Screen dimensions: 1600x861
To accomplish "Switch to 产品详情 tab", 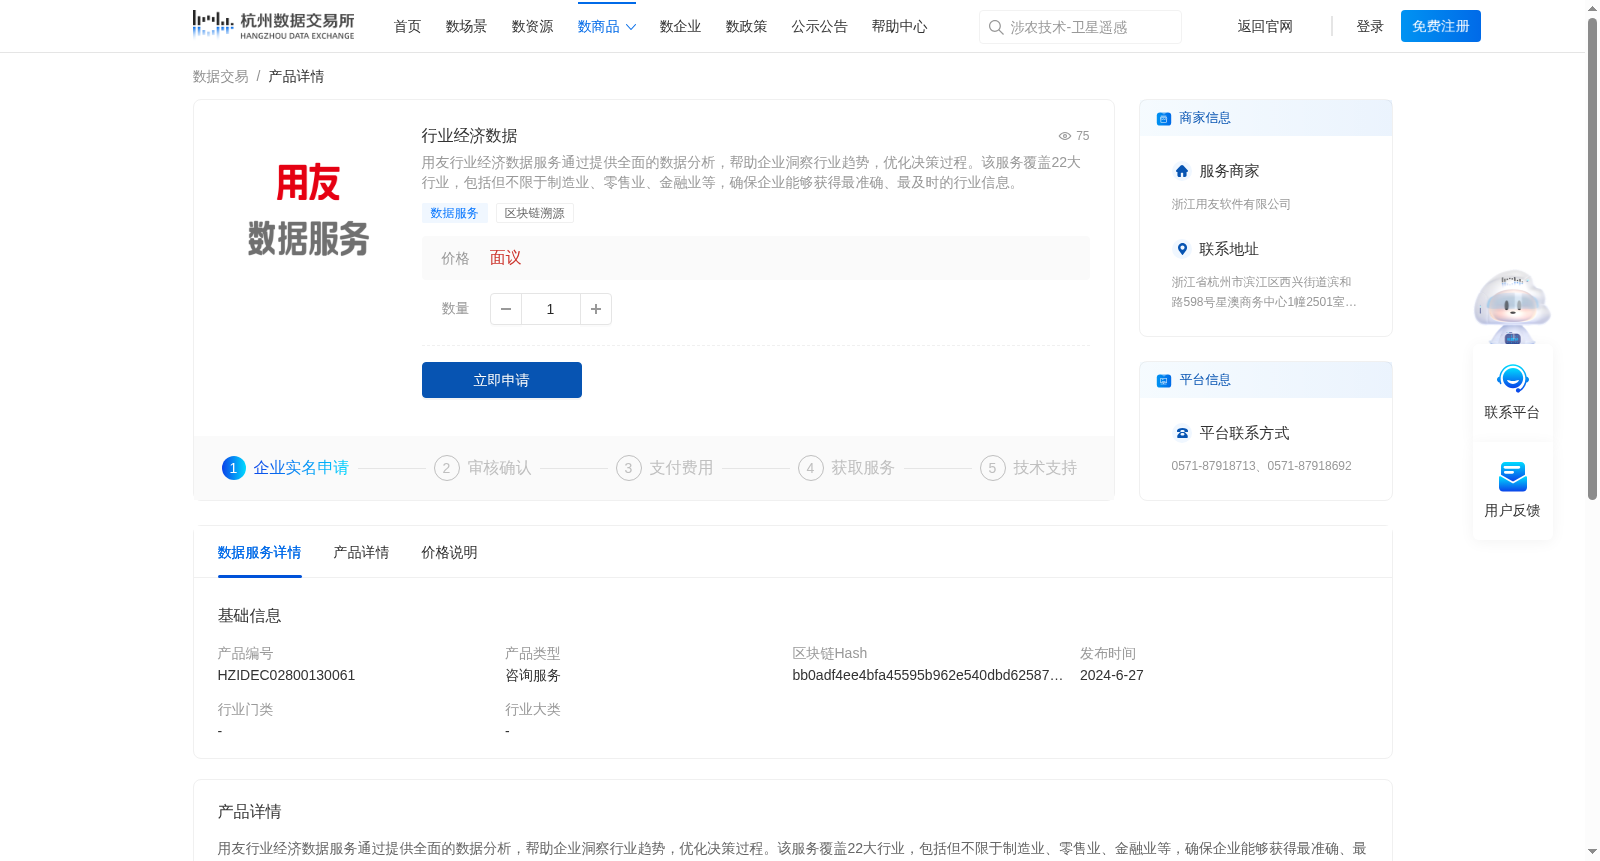I will (361, 552).
